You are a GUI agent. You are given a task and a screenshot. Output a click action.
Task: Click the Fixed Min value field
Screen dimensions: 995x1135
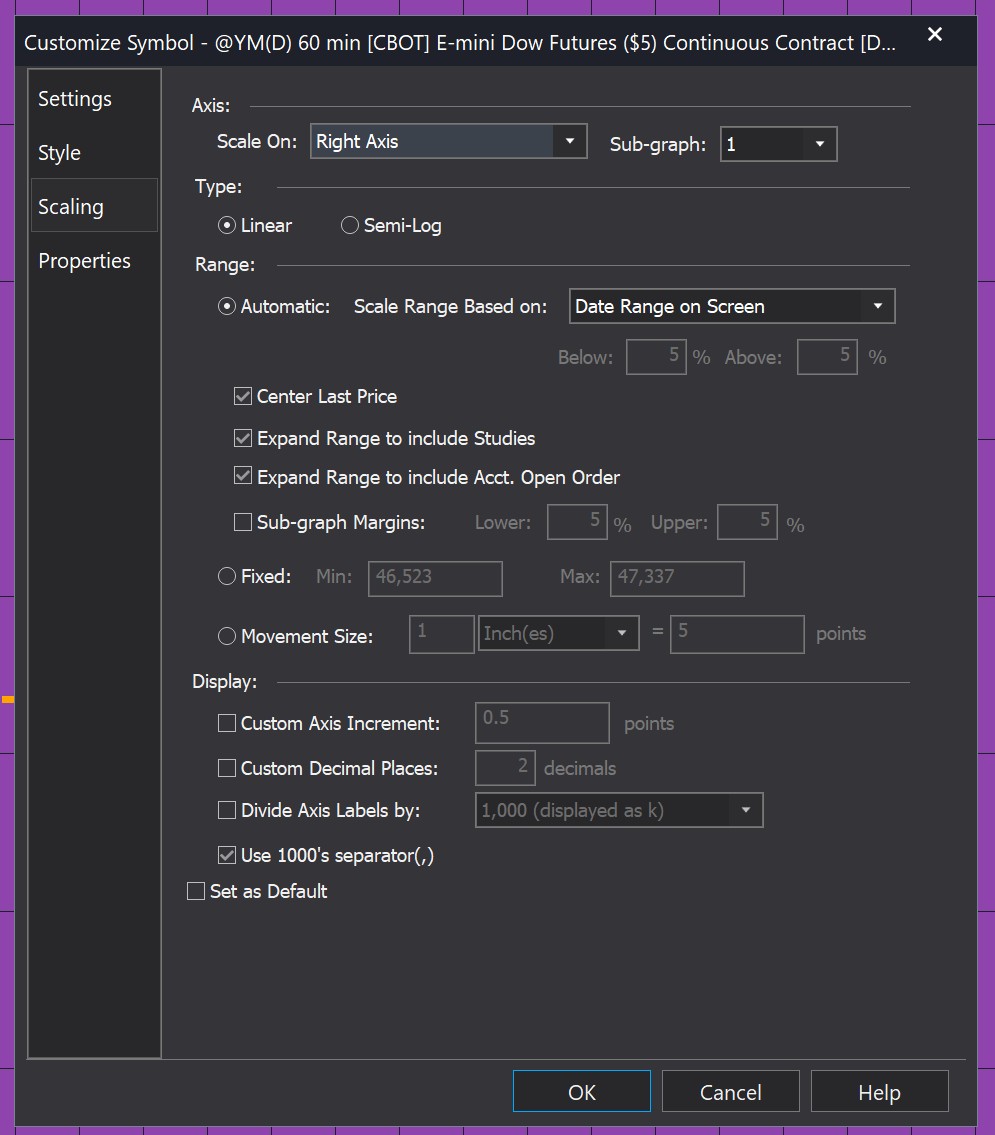tap(434, 578)
